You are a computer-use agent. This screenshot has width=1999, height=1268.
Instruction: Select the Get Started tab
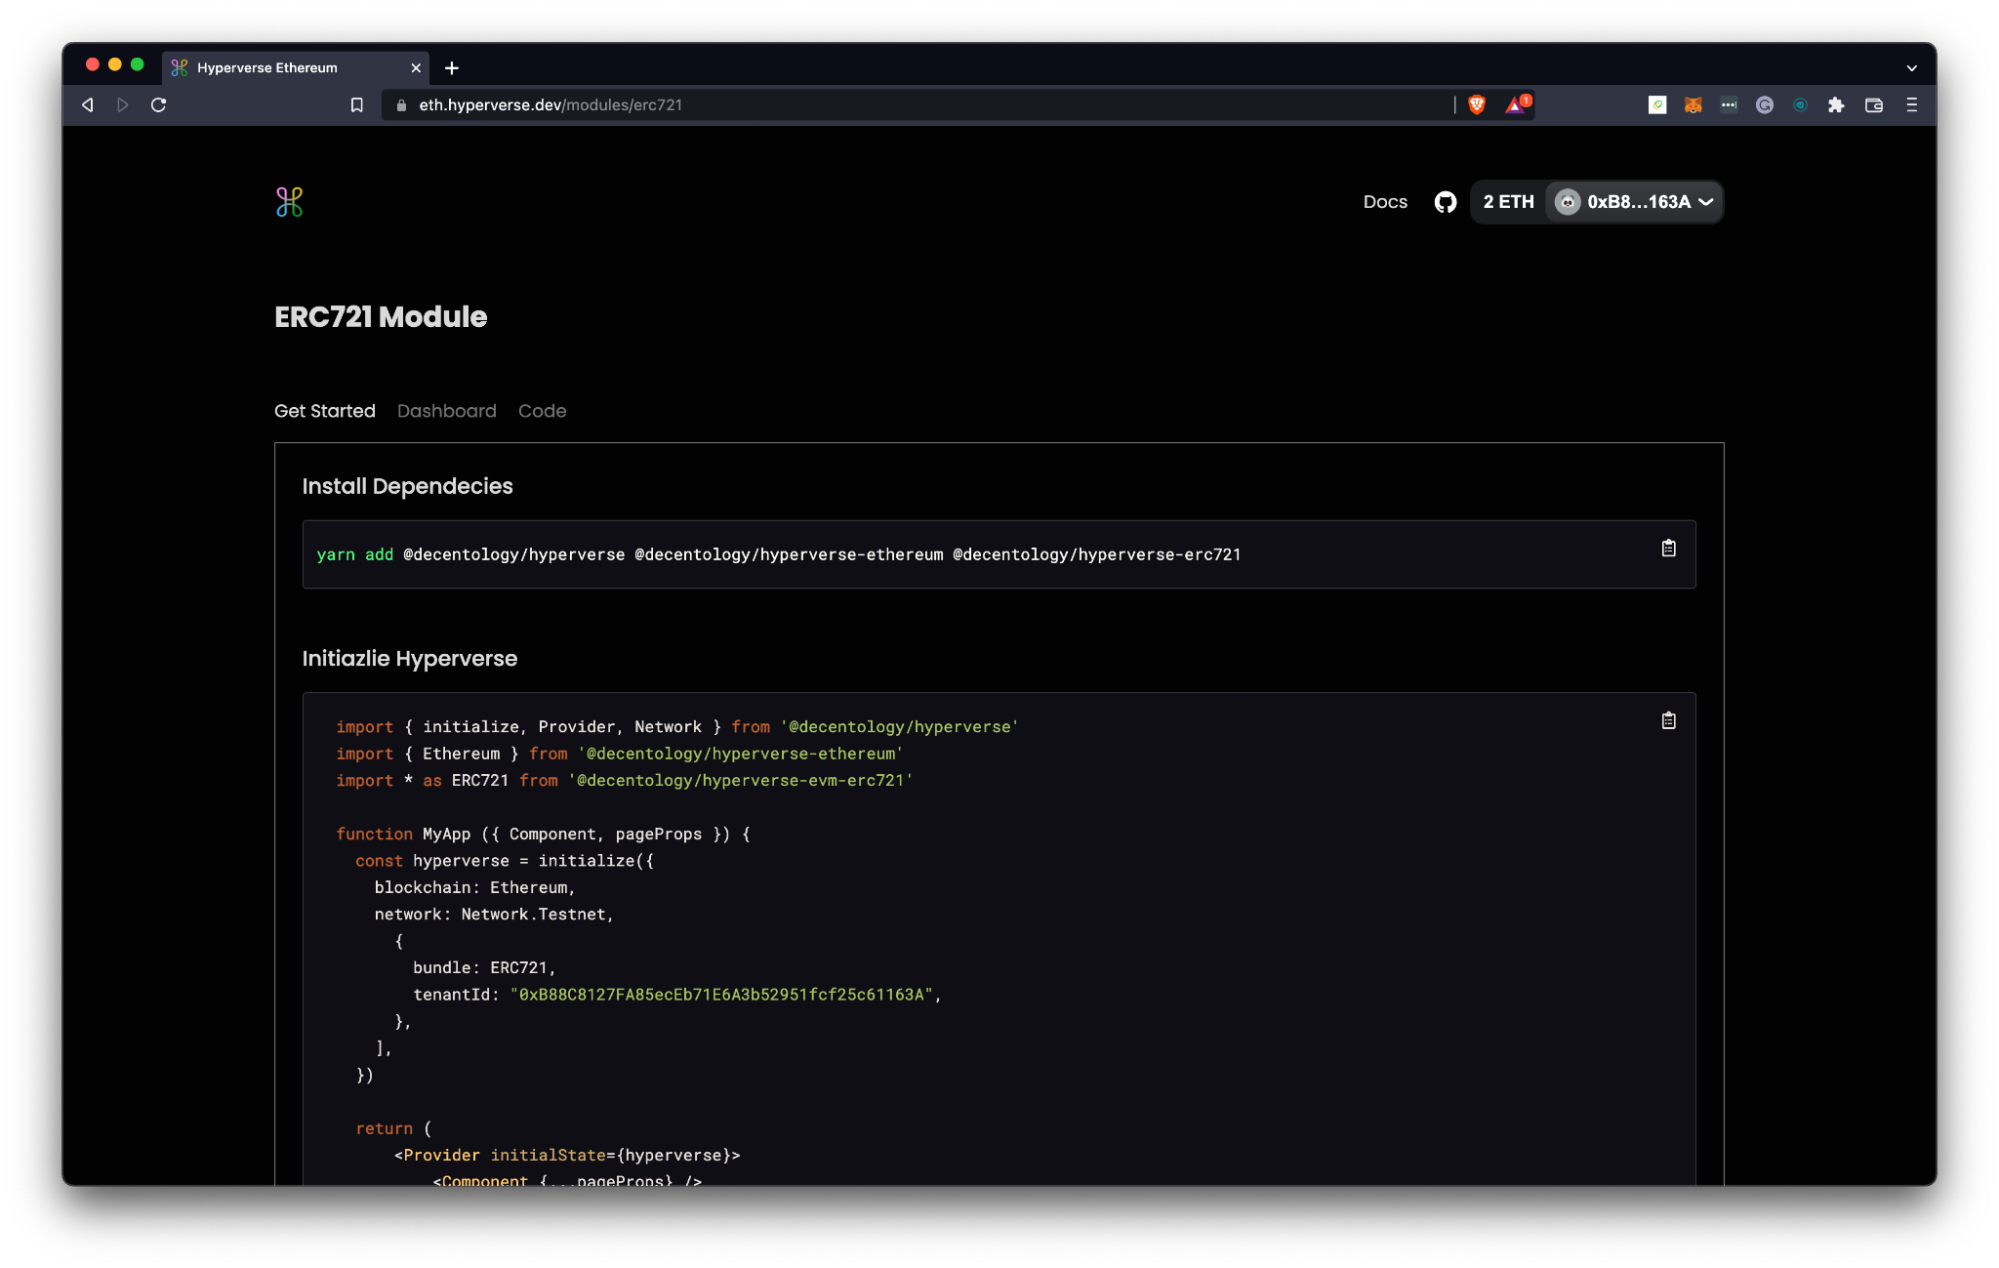325,411
